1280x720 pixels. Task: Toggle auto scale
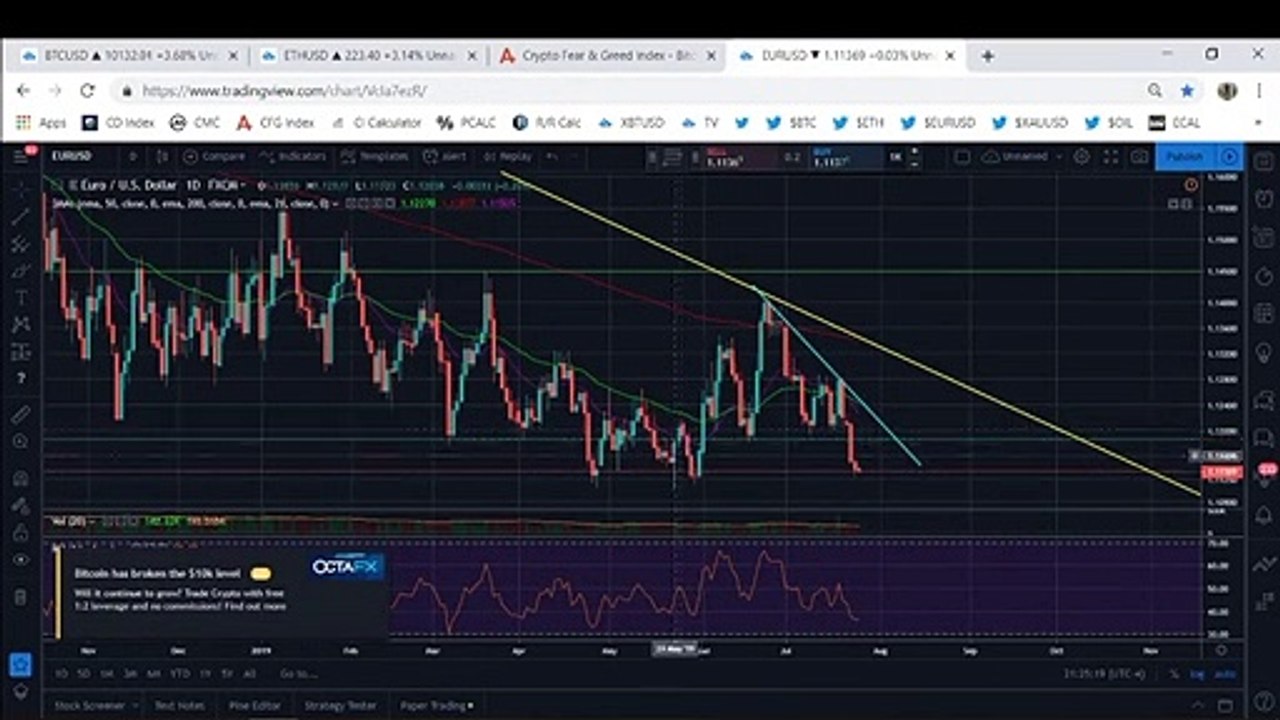click(x=1224, y=675)
